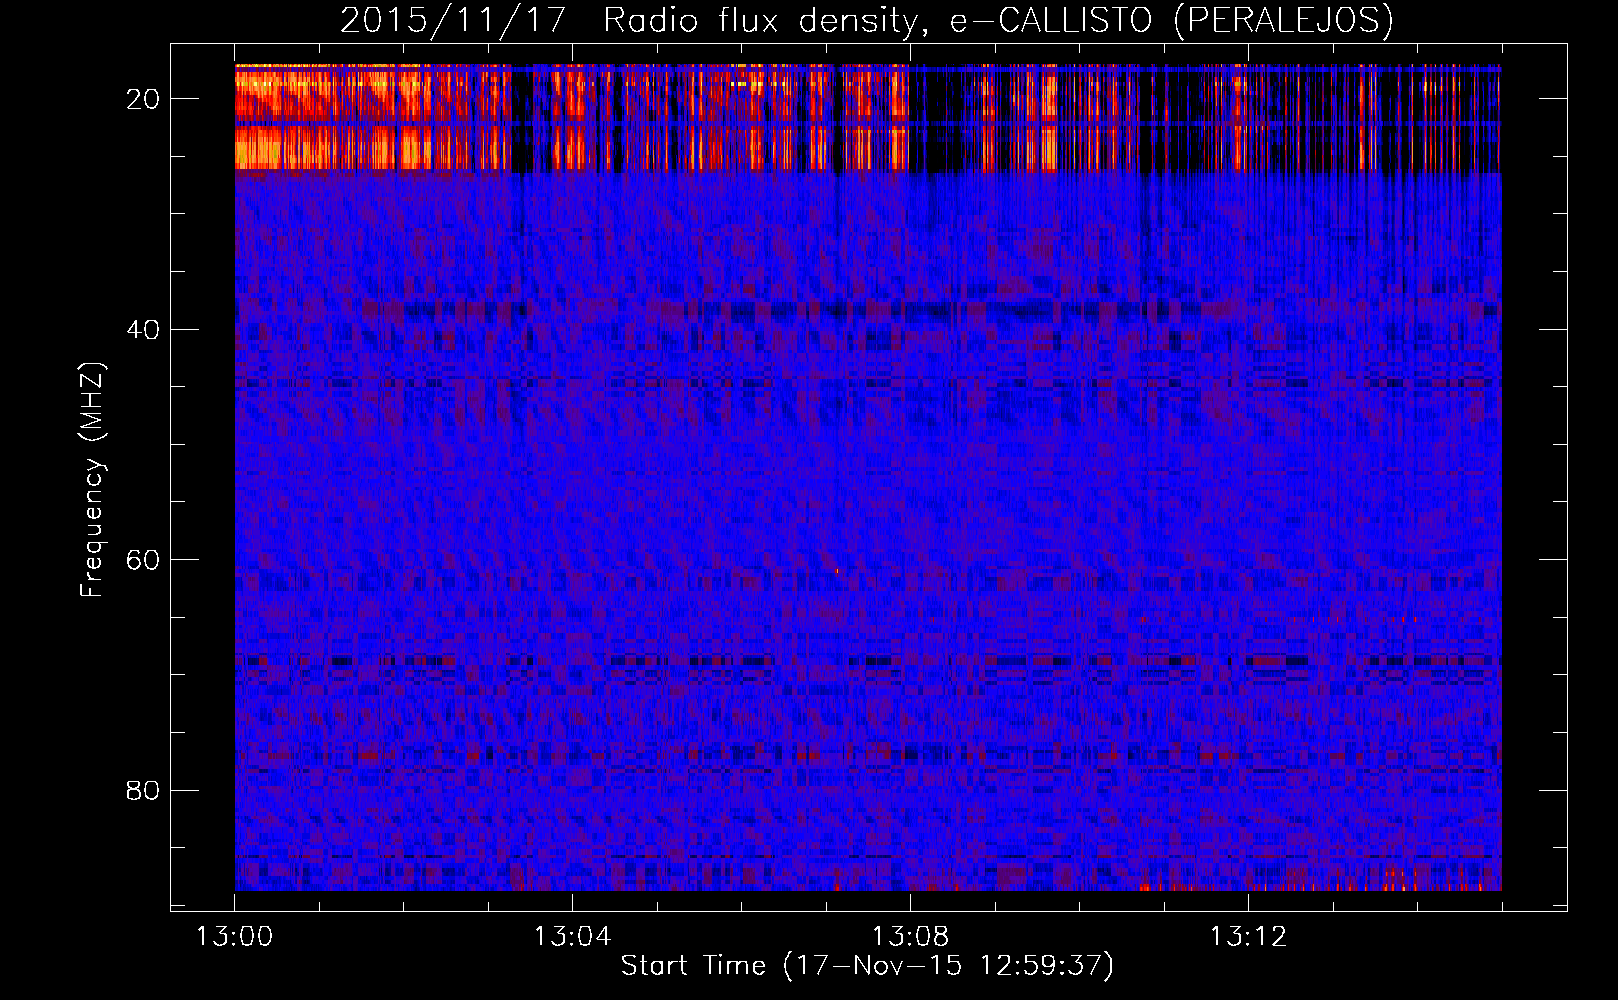Click the '13:04' time tick label

click(572, 937)
